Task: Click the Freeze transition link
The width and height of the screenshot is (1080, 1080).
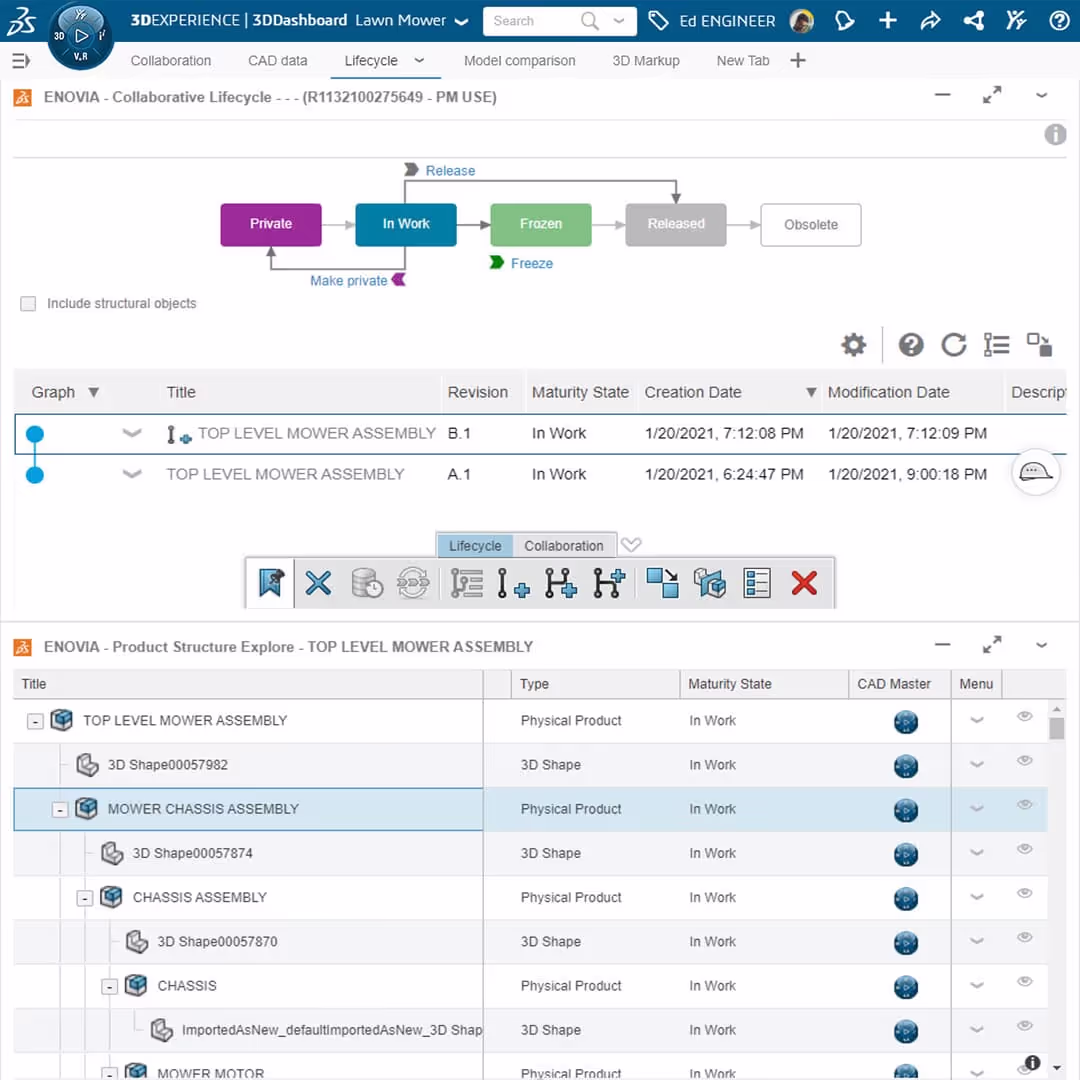Action: (532, 263)
